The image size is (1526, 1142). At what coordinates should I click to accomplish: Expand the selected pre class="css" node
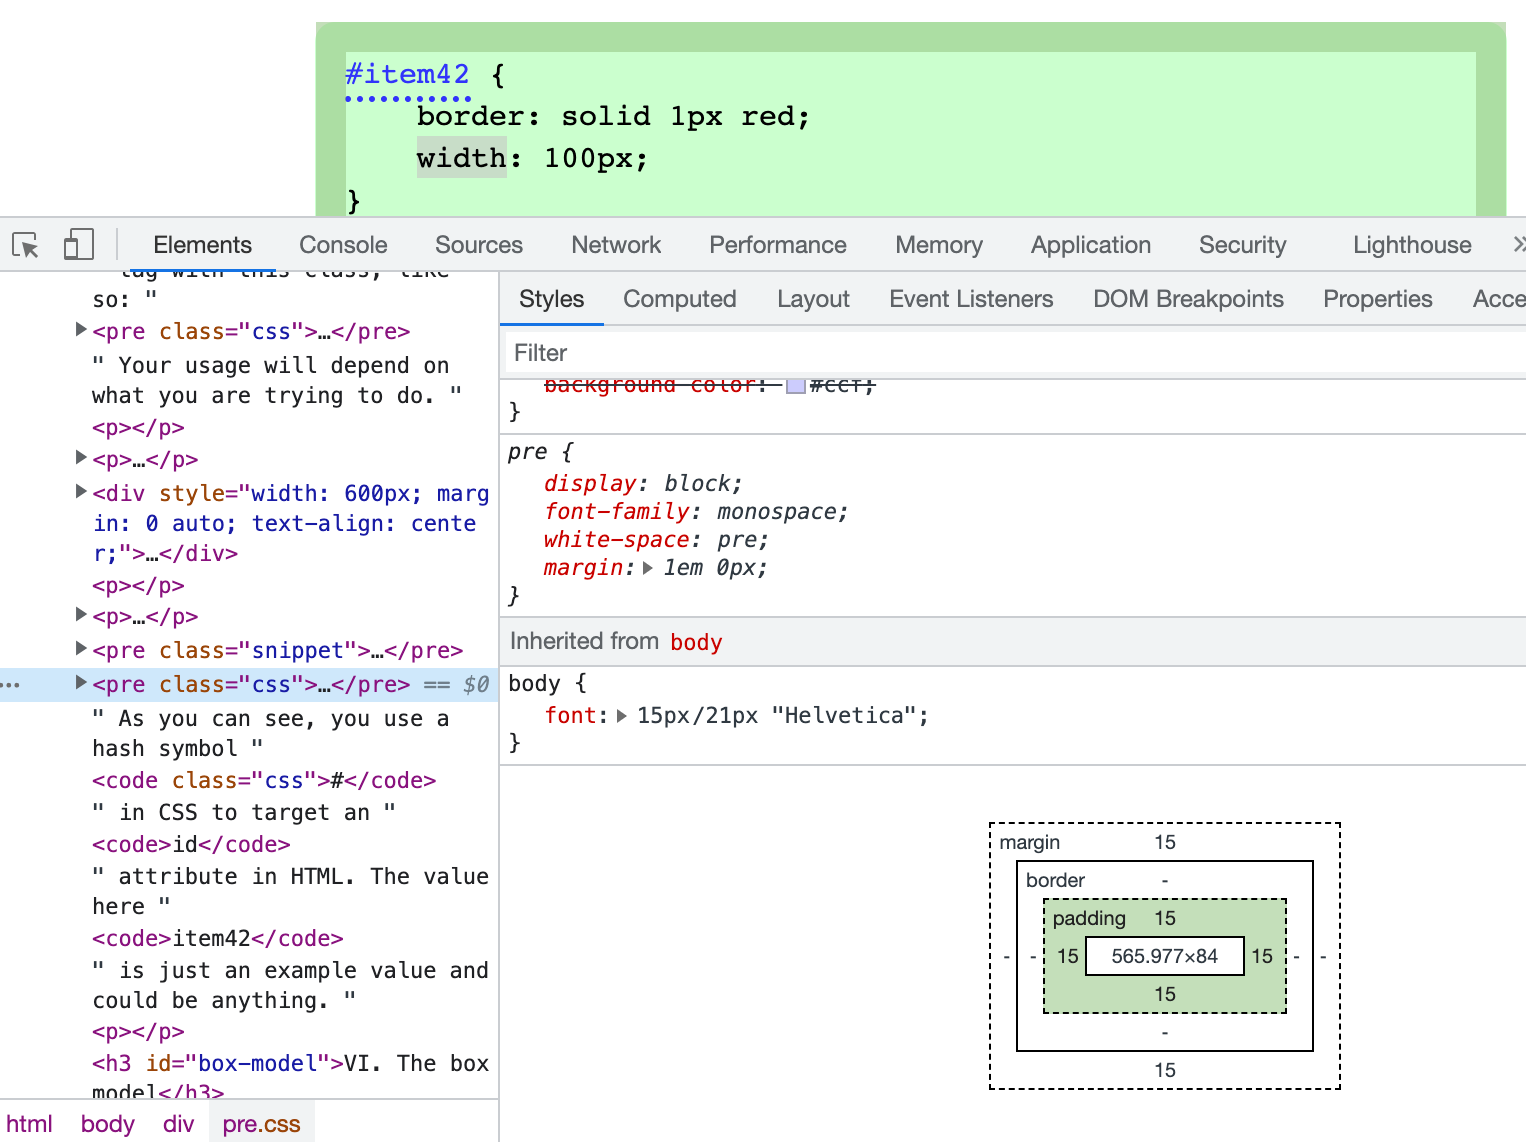(x=81, y=683)
